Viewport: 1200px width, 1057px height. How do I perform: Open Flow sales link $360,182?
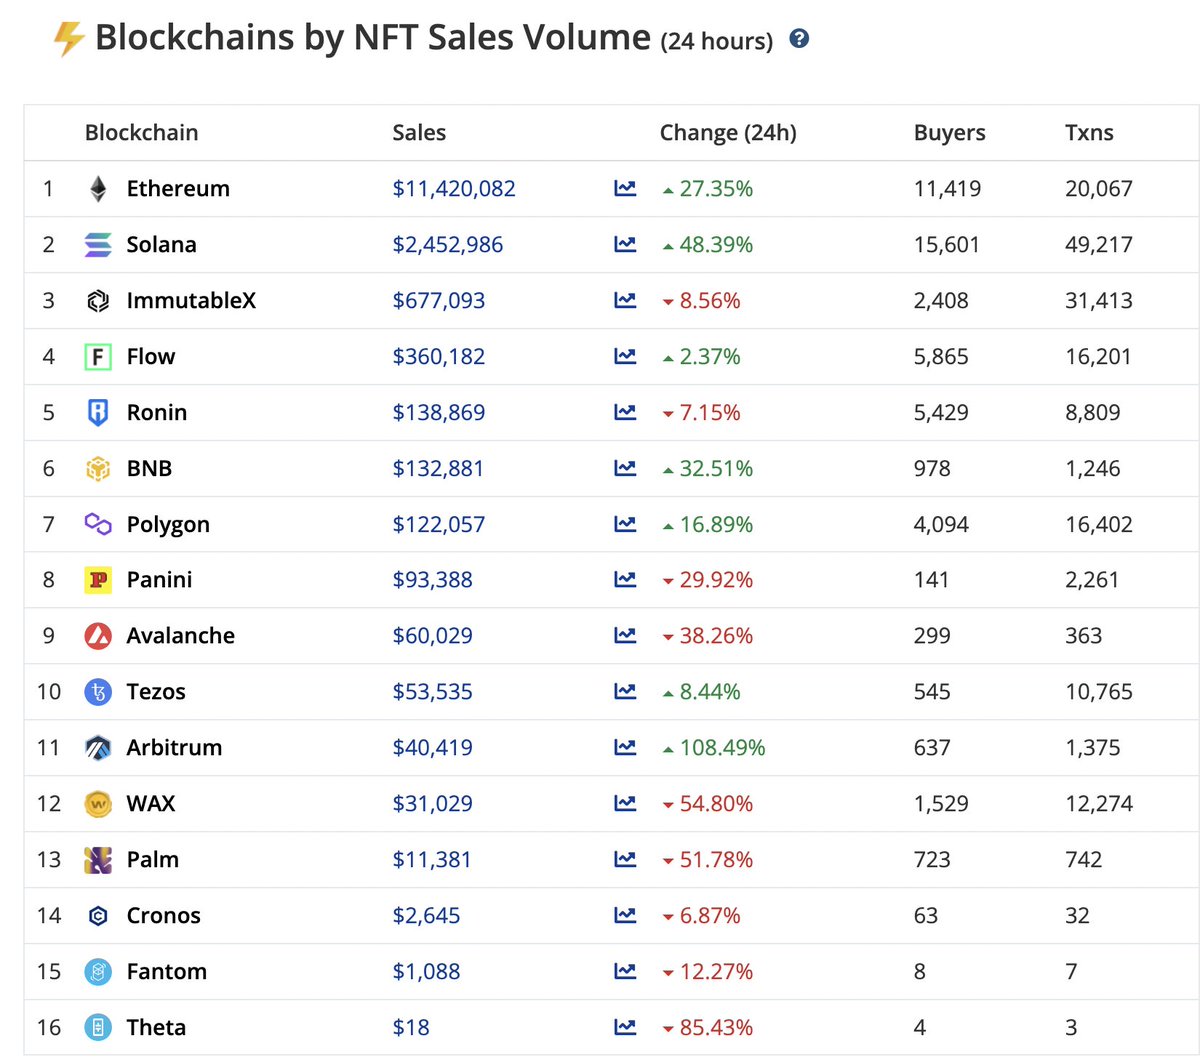coord(439,357)
